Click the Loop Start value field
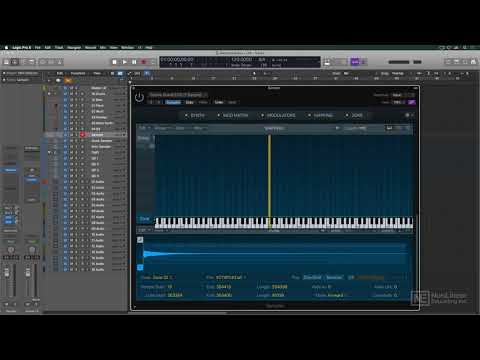480x360 pixels. [x=175, y=295]
